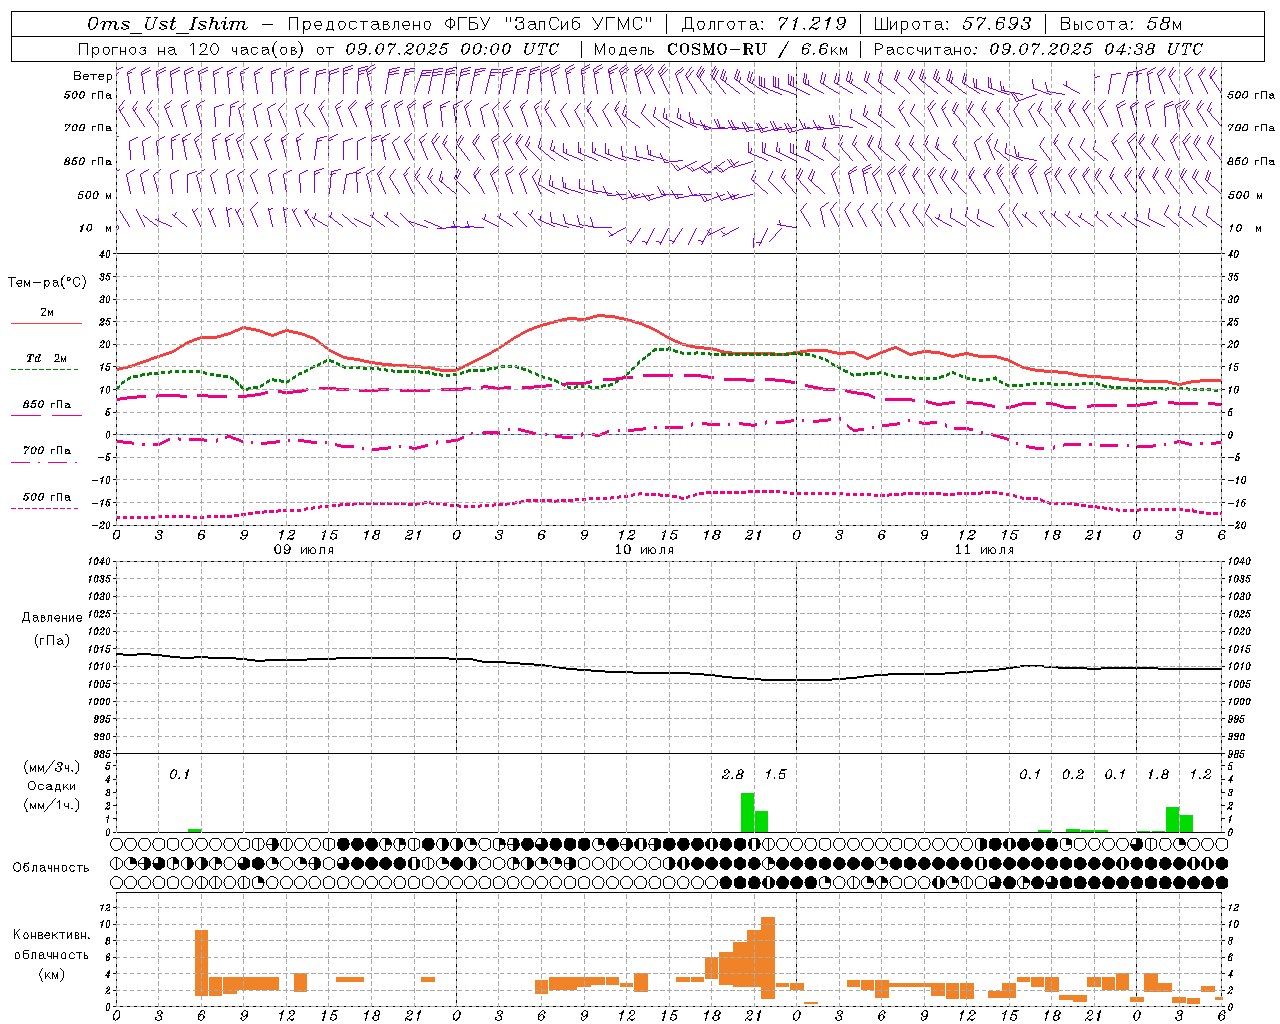Click the precipitation value 1.8

[x=1158, y=774]
